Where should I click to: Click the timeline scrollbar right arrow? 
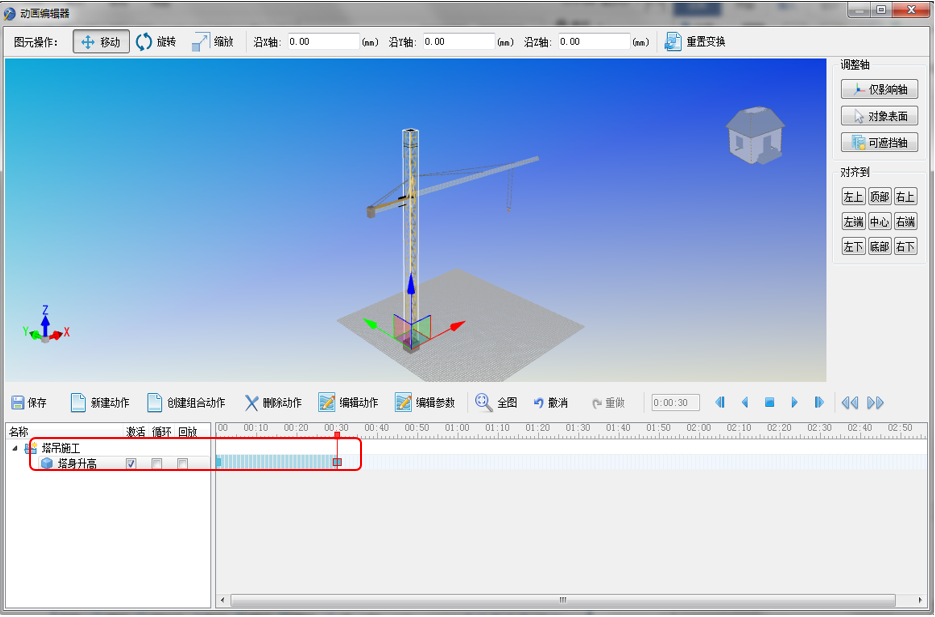coord(921,600)
